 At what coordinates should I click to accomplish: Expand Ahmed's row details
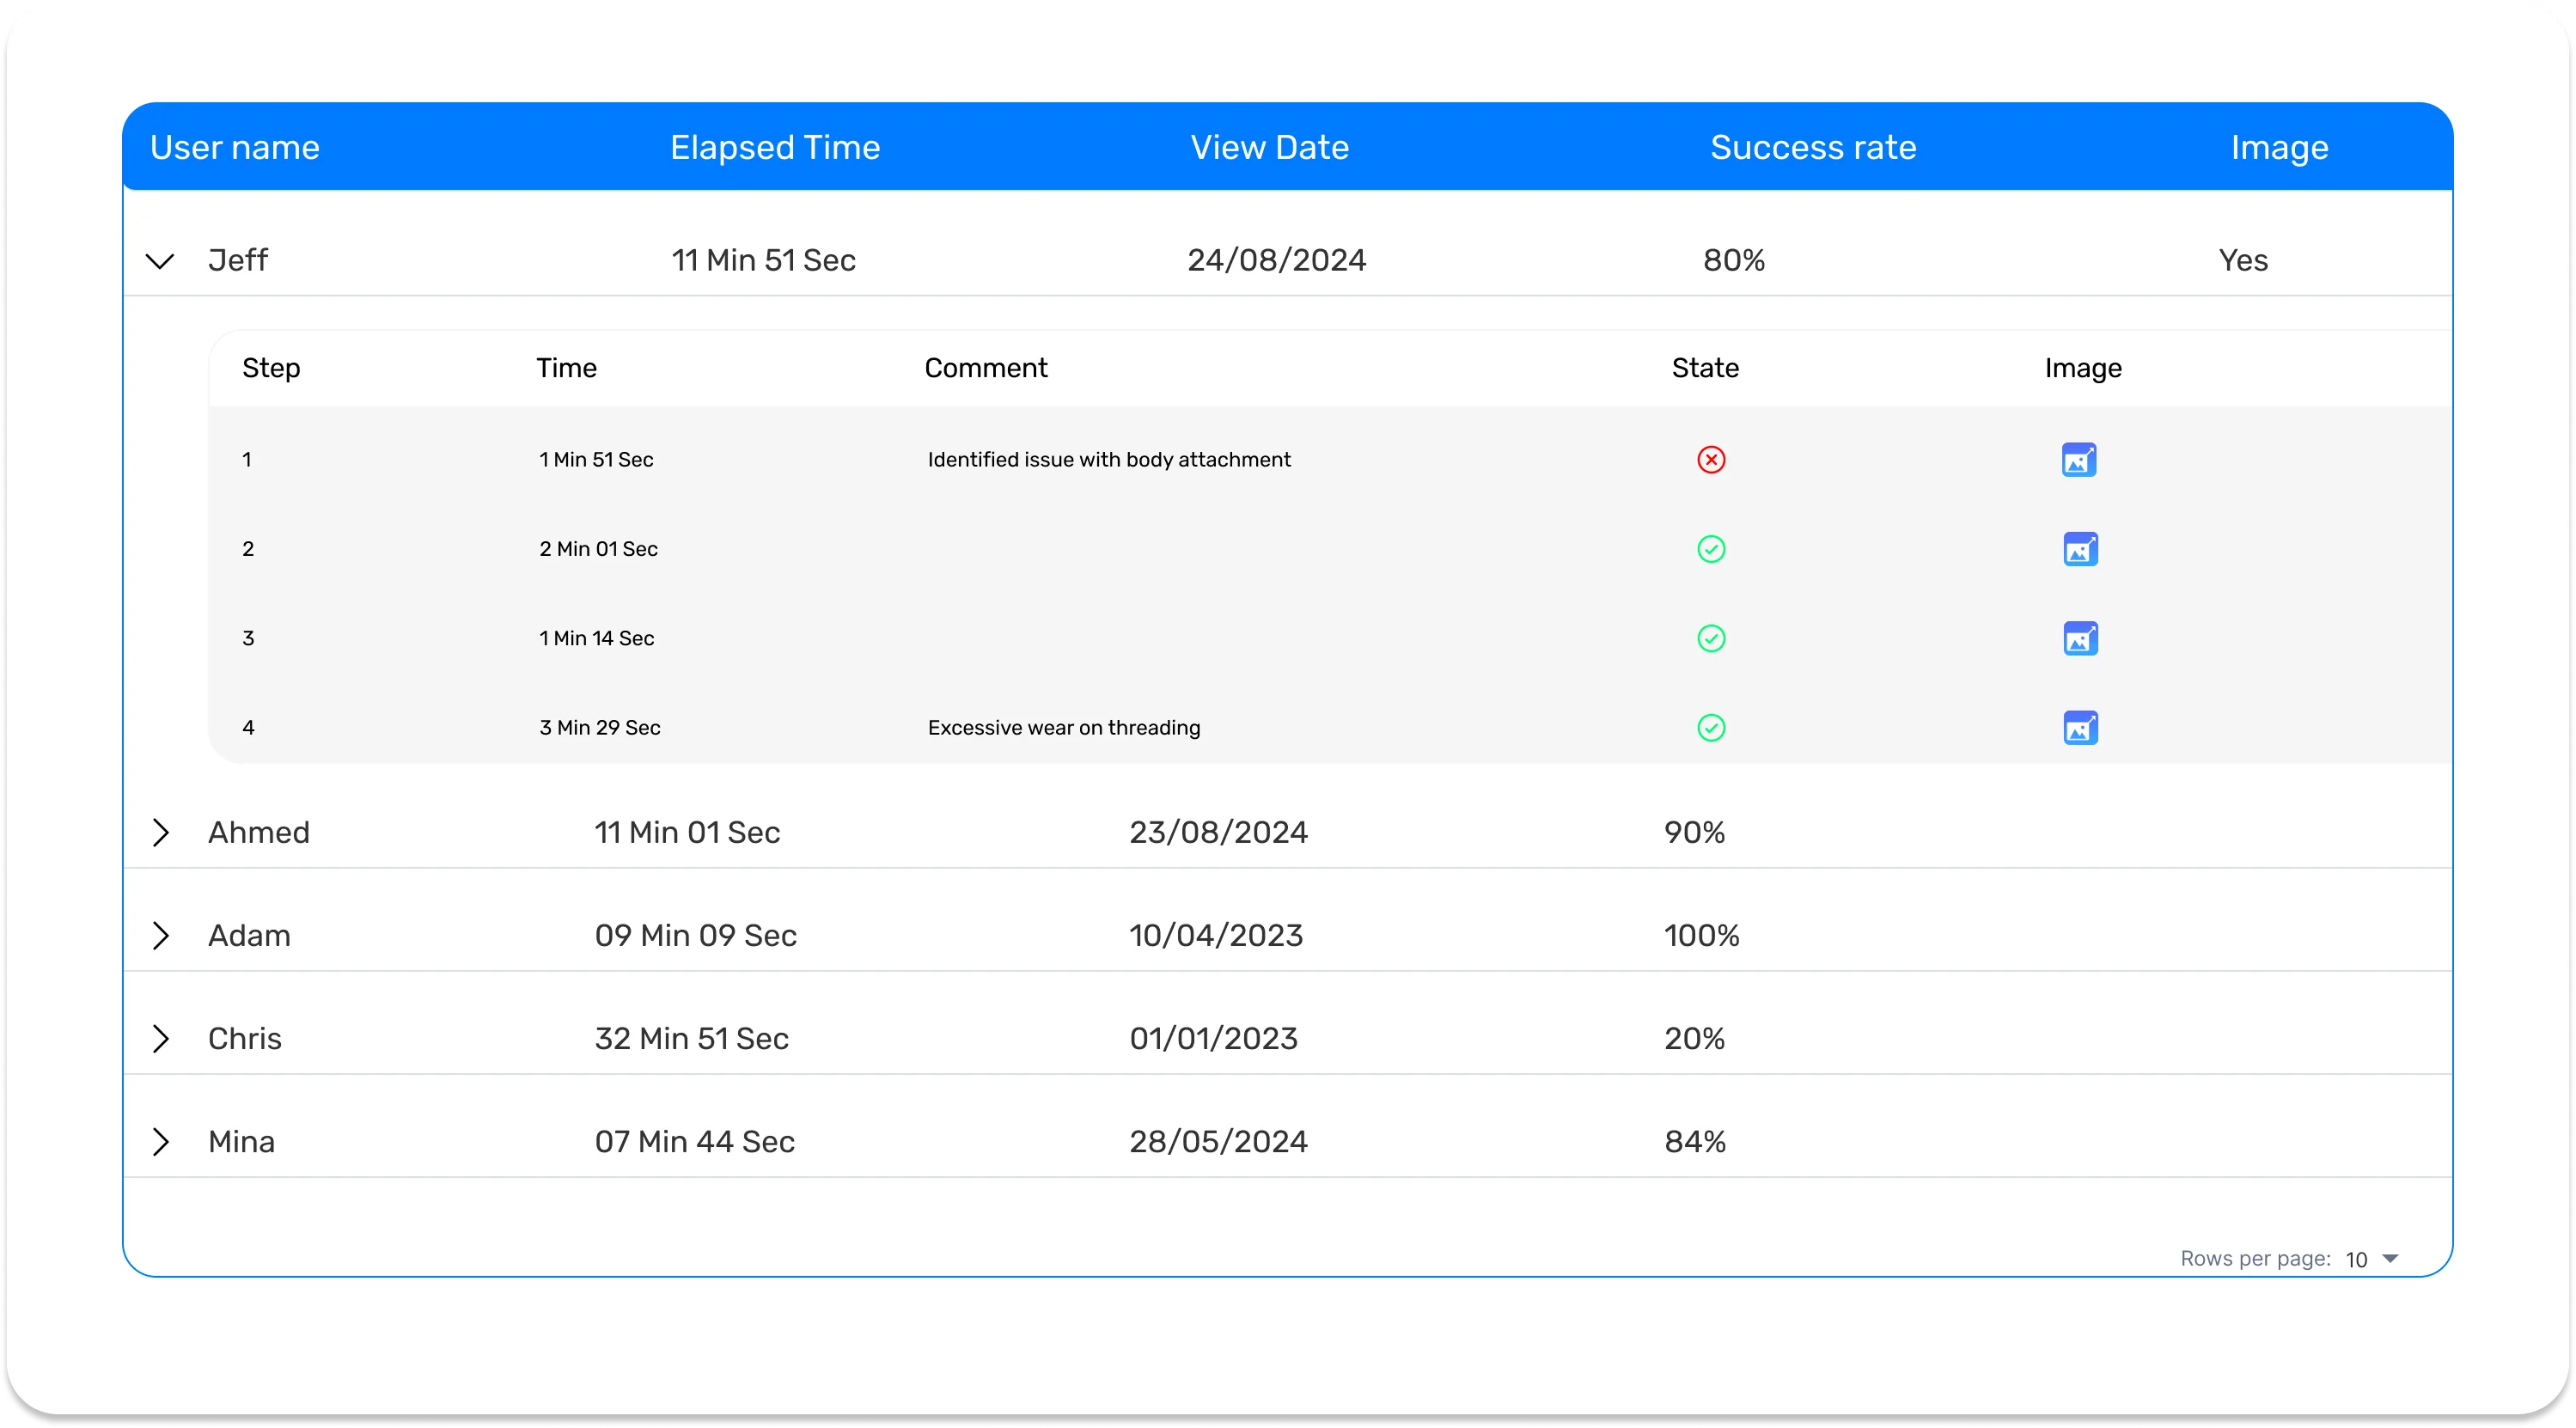click(x=160, y=832)
